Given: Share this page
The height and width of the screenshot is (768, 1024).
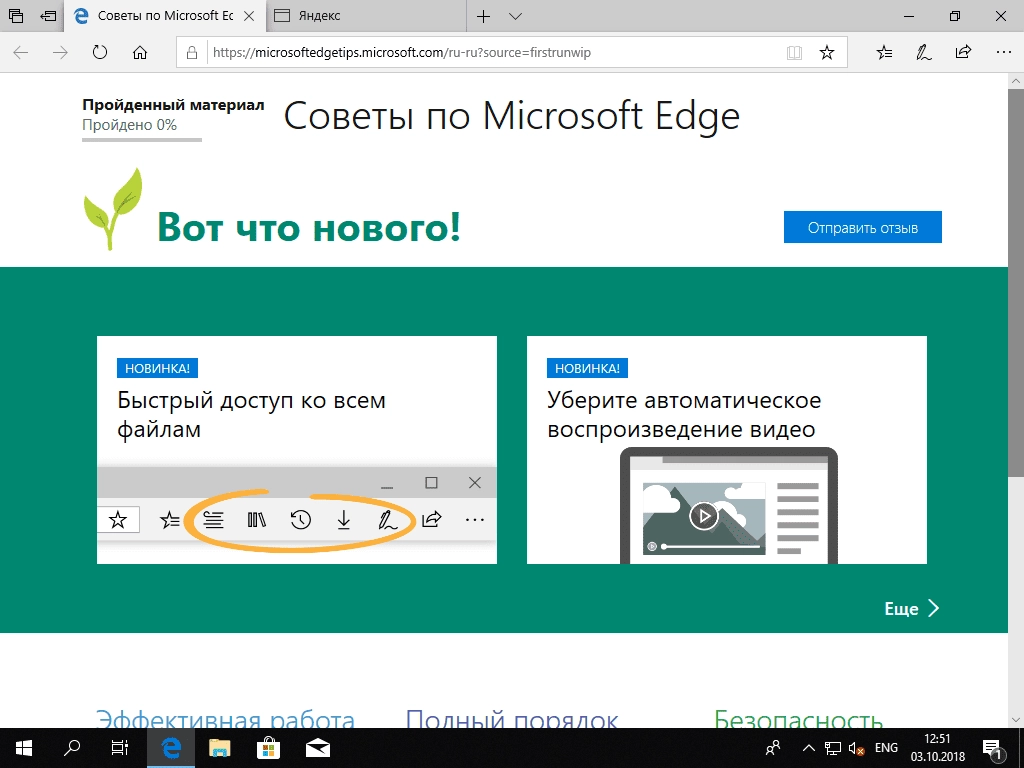Looking at the screenshot, I should click(x=963, y=52).
